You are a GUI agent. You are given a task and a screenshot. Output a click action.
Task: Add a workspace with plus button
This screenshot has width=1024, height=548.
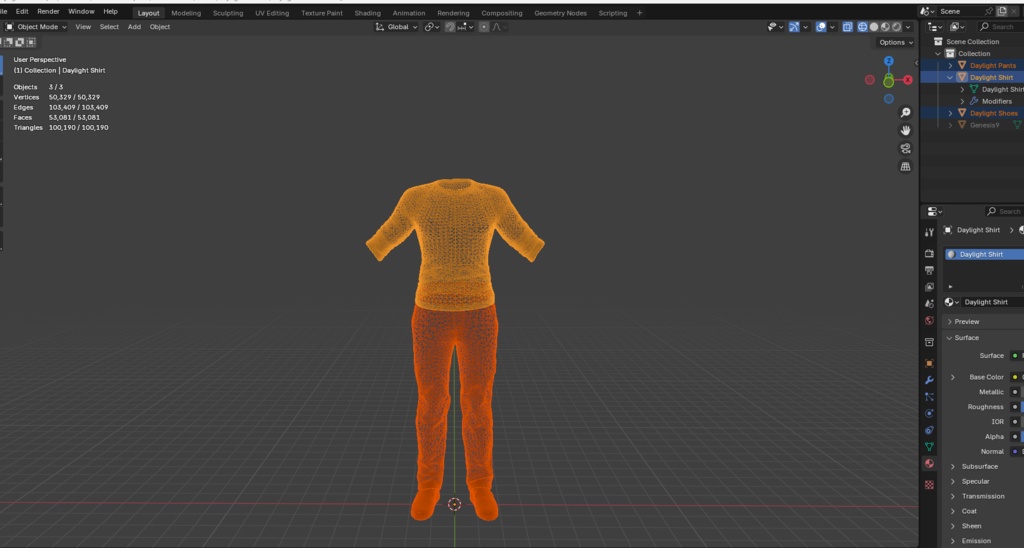[639, 12]
